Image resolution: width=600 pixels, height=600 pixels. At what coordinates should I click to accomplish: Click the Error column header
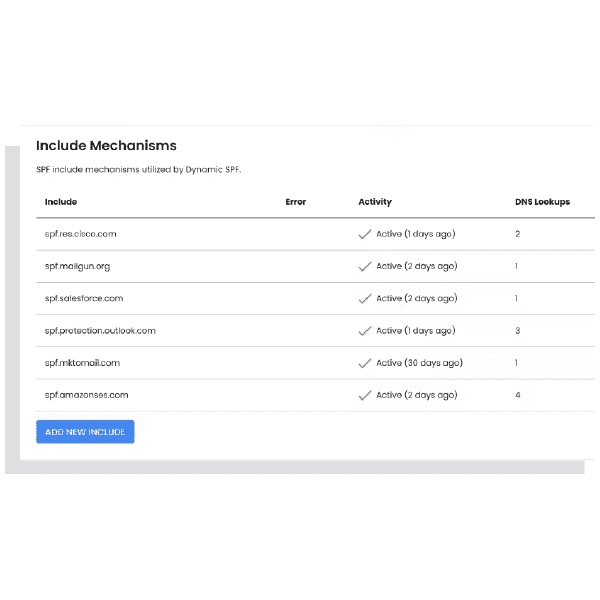pyautogui.click(x=295, y=202)
